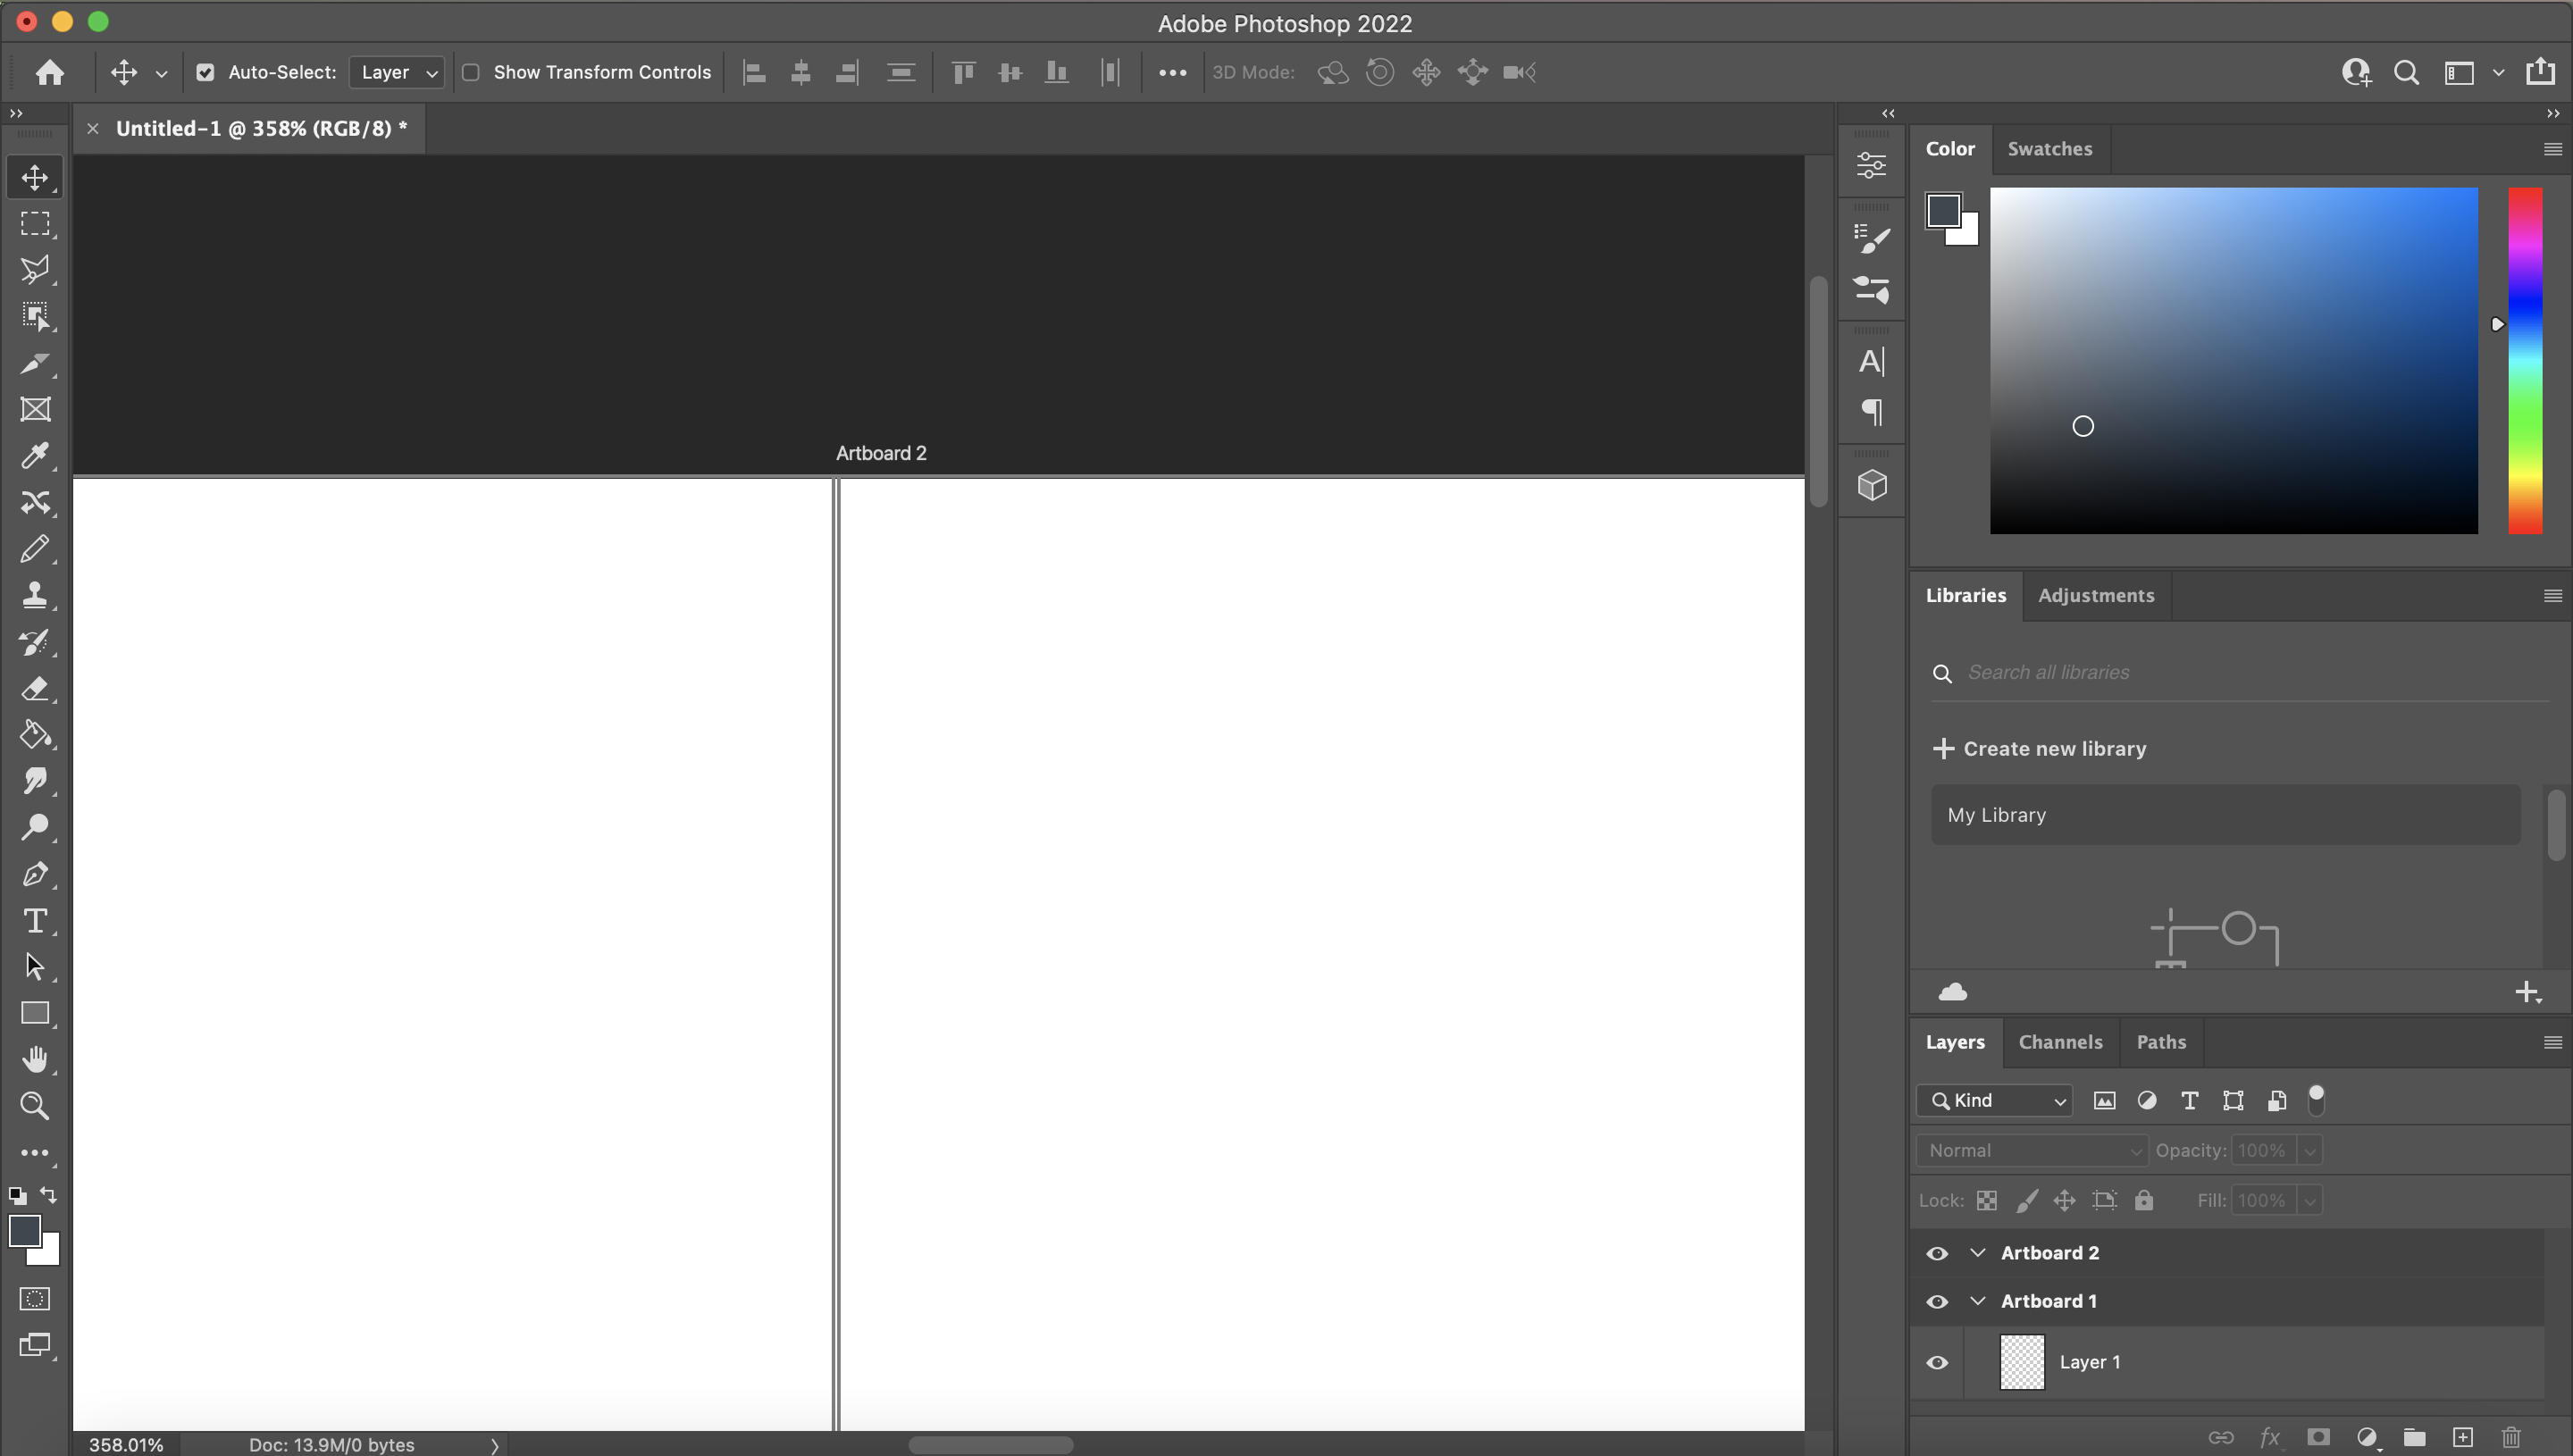
Task: Select the Move tool
Action: 35,178
